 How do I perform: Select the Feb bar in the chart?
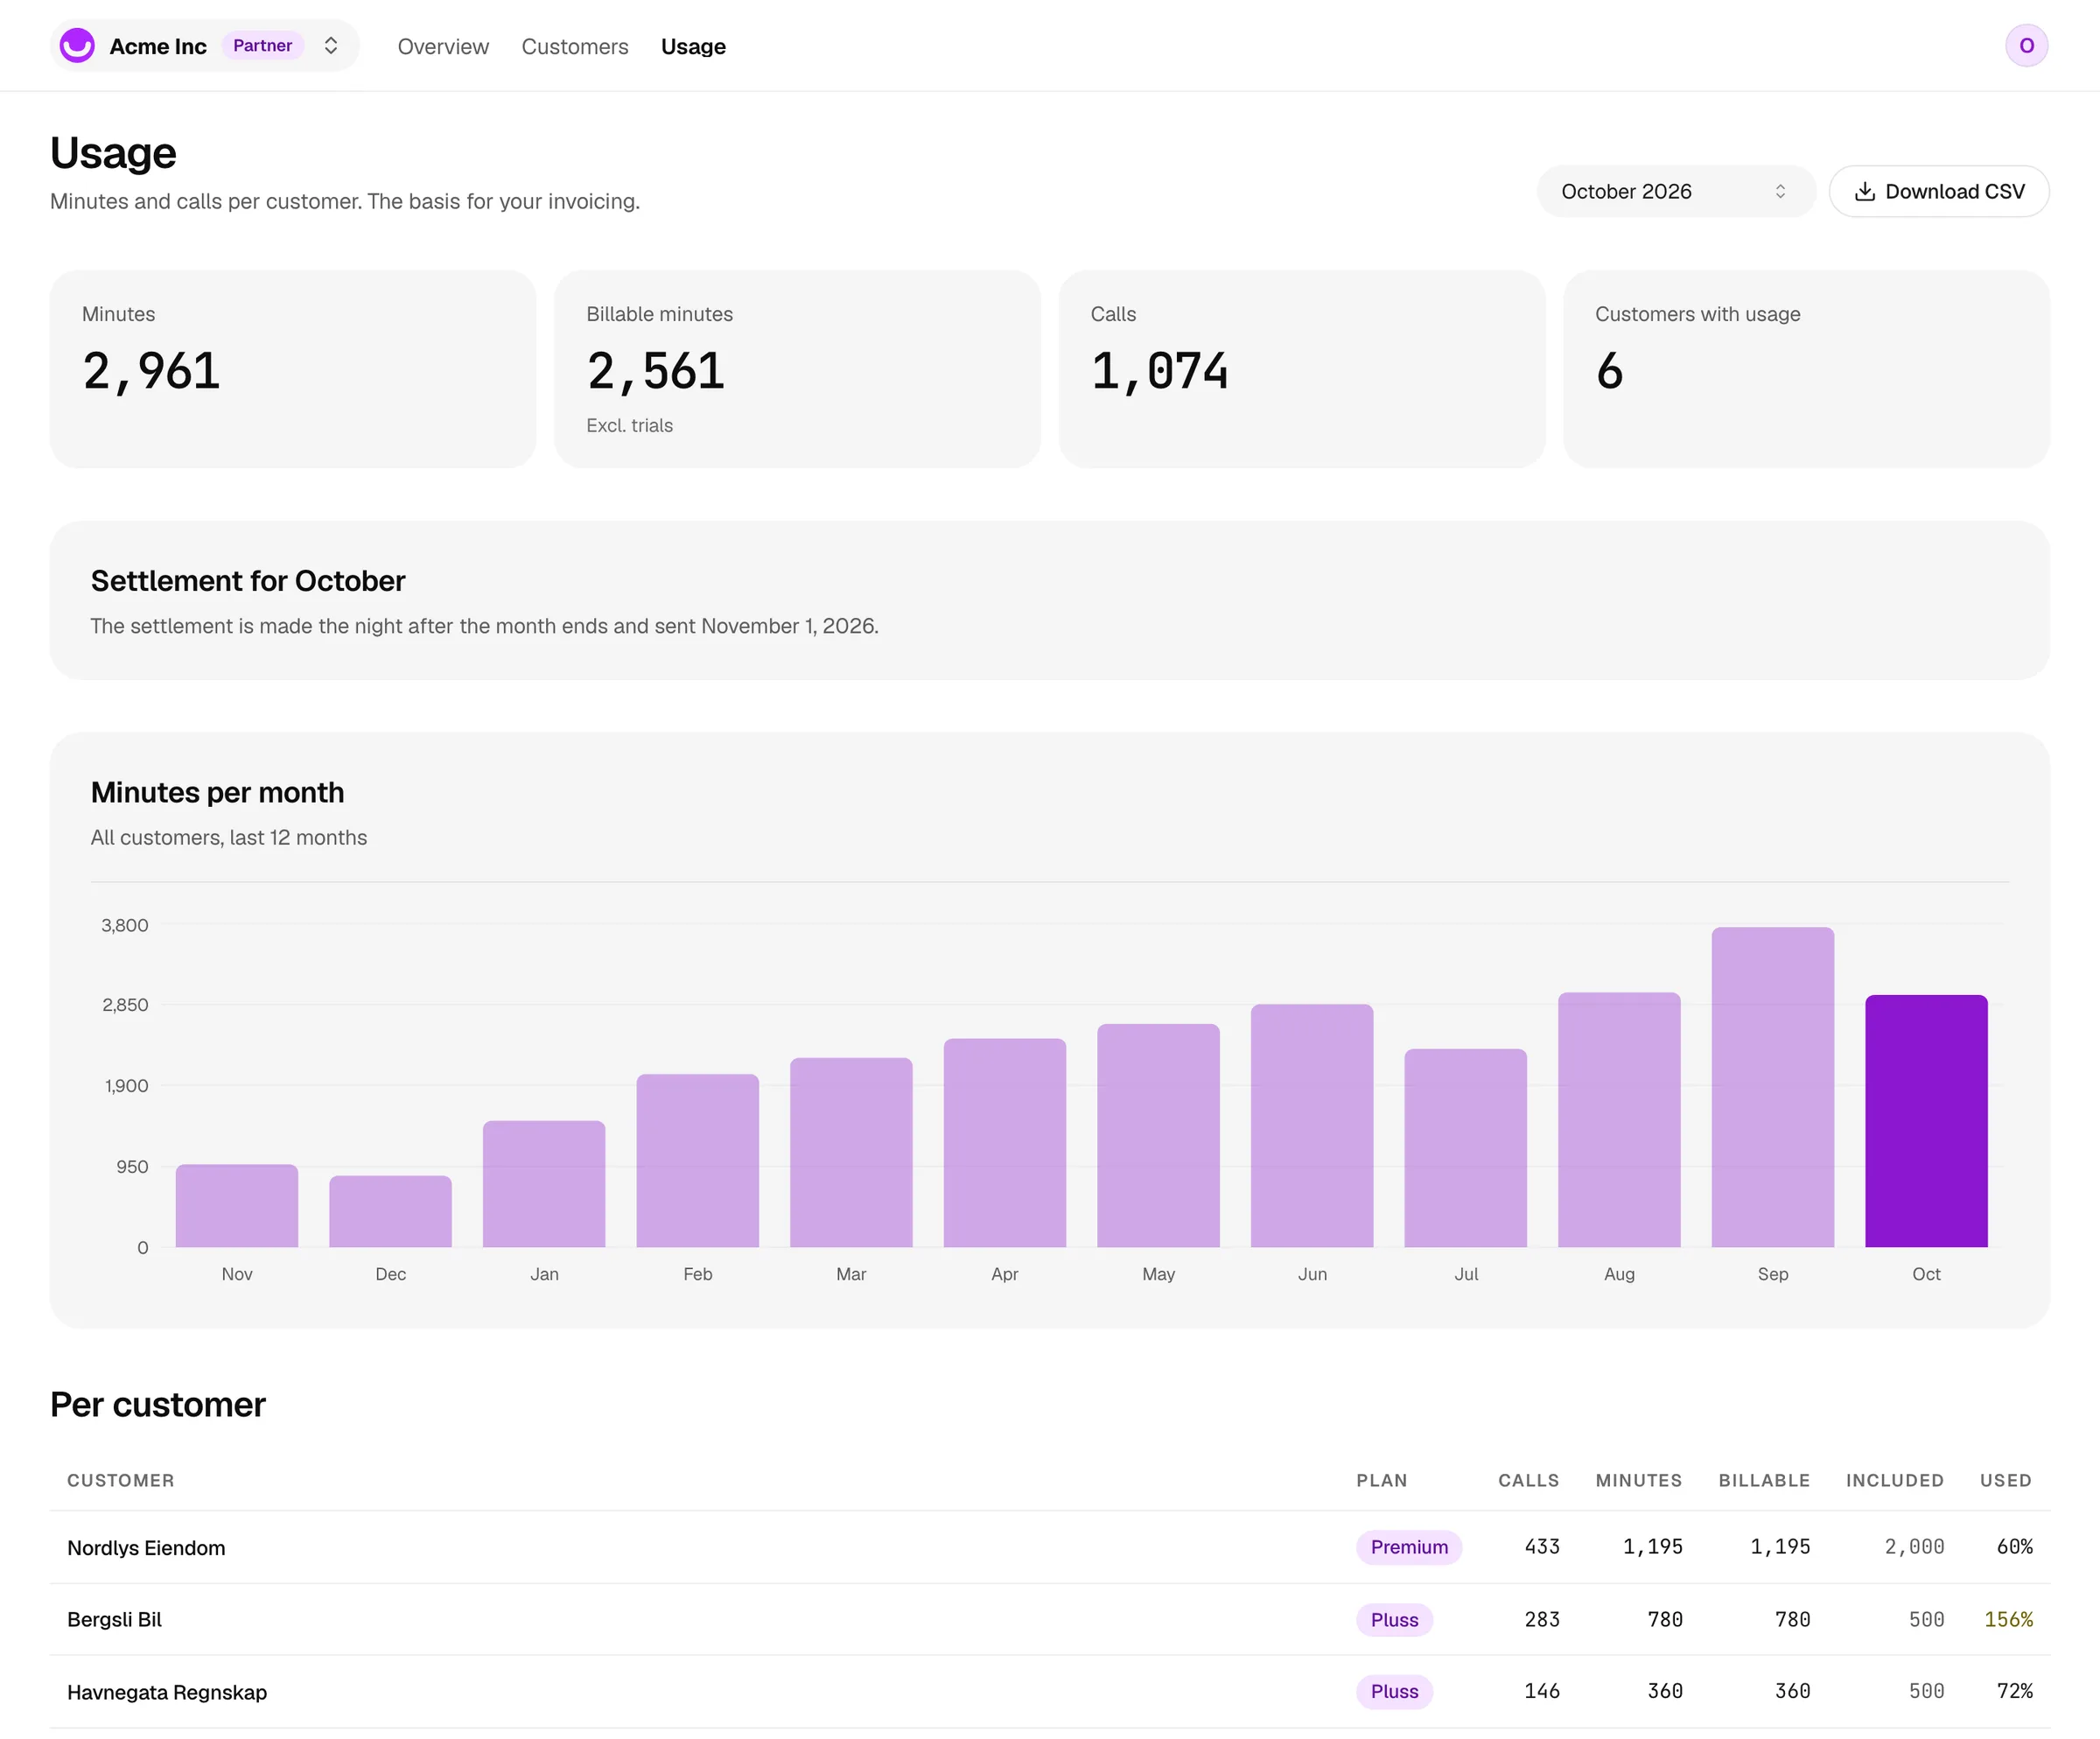(x=698, y=1160)
